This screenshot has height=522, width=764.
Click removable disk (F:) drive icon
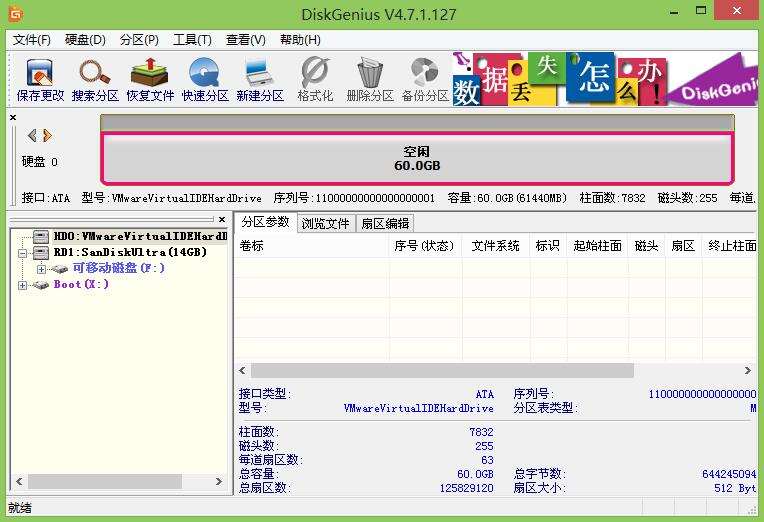click(59, 269)
